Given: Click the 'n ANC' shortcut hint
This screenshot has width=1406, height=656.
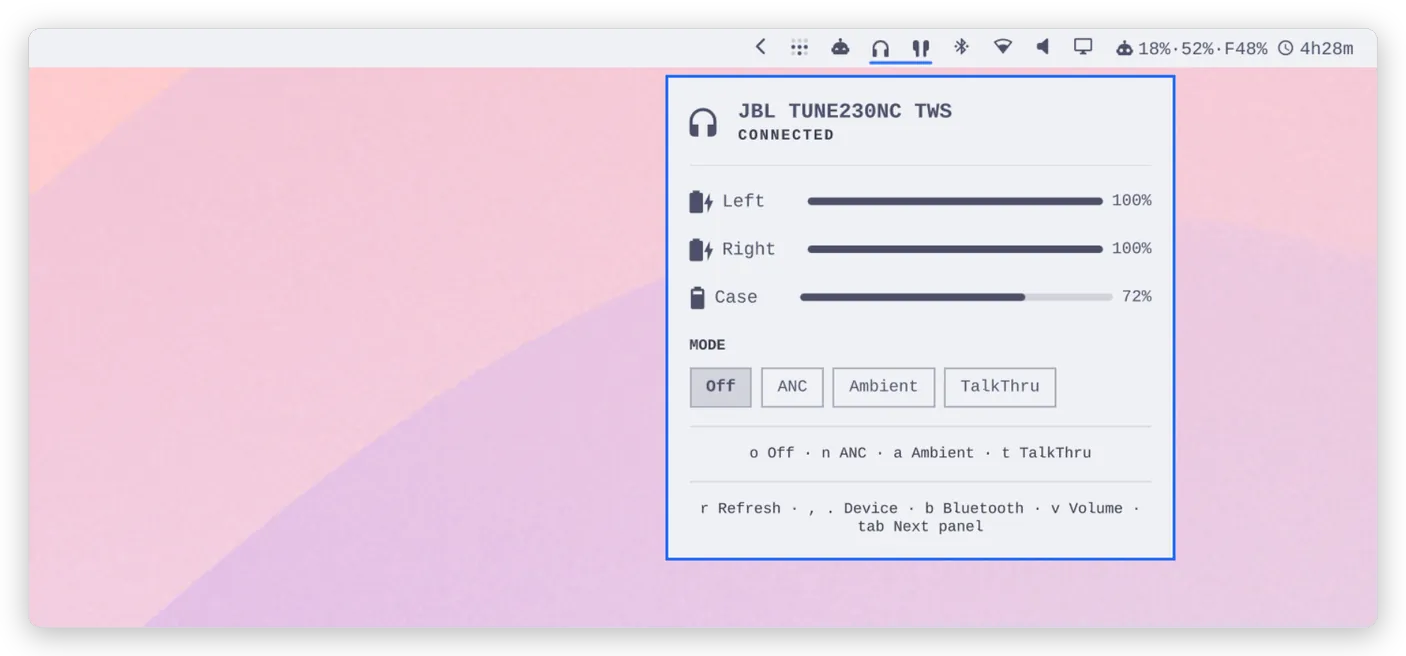Looking at the screenshot, I should pos(844,453).
